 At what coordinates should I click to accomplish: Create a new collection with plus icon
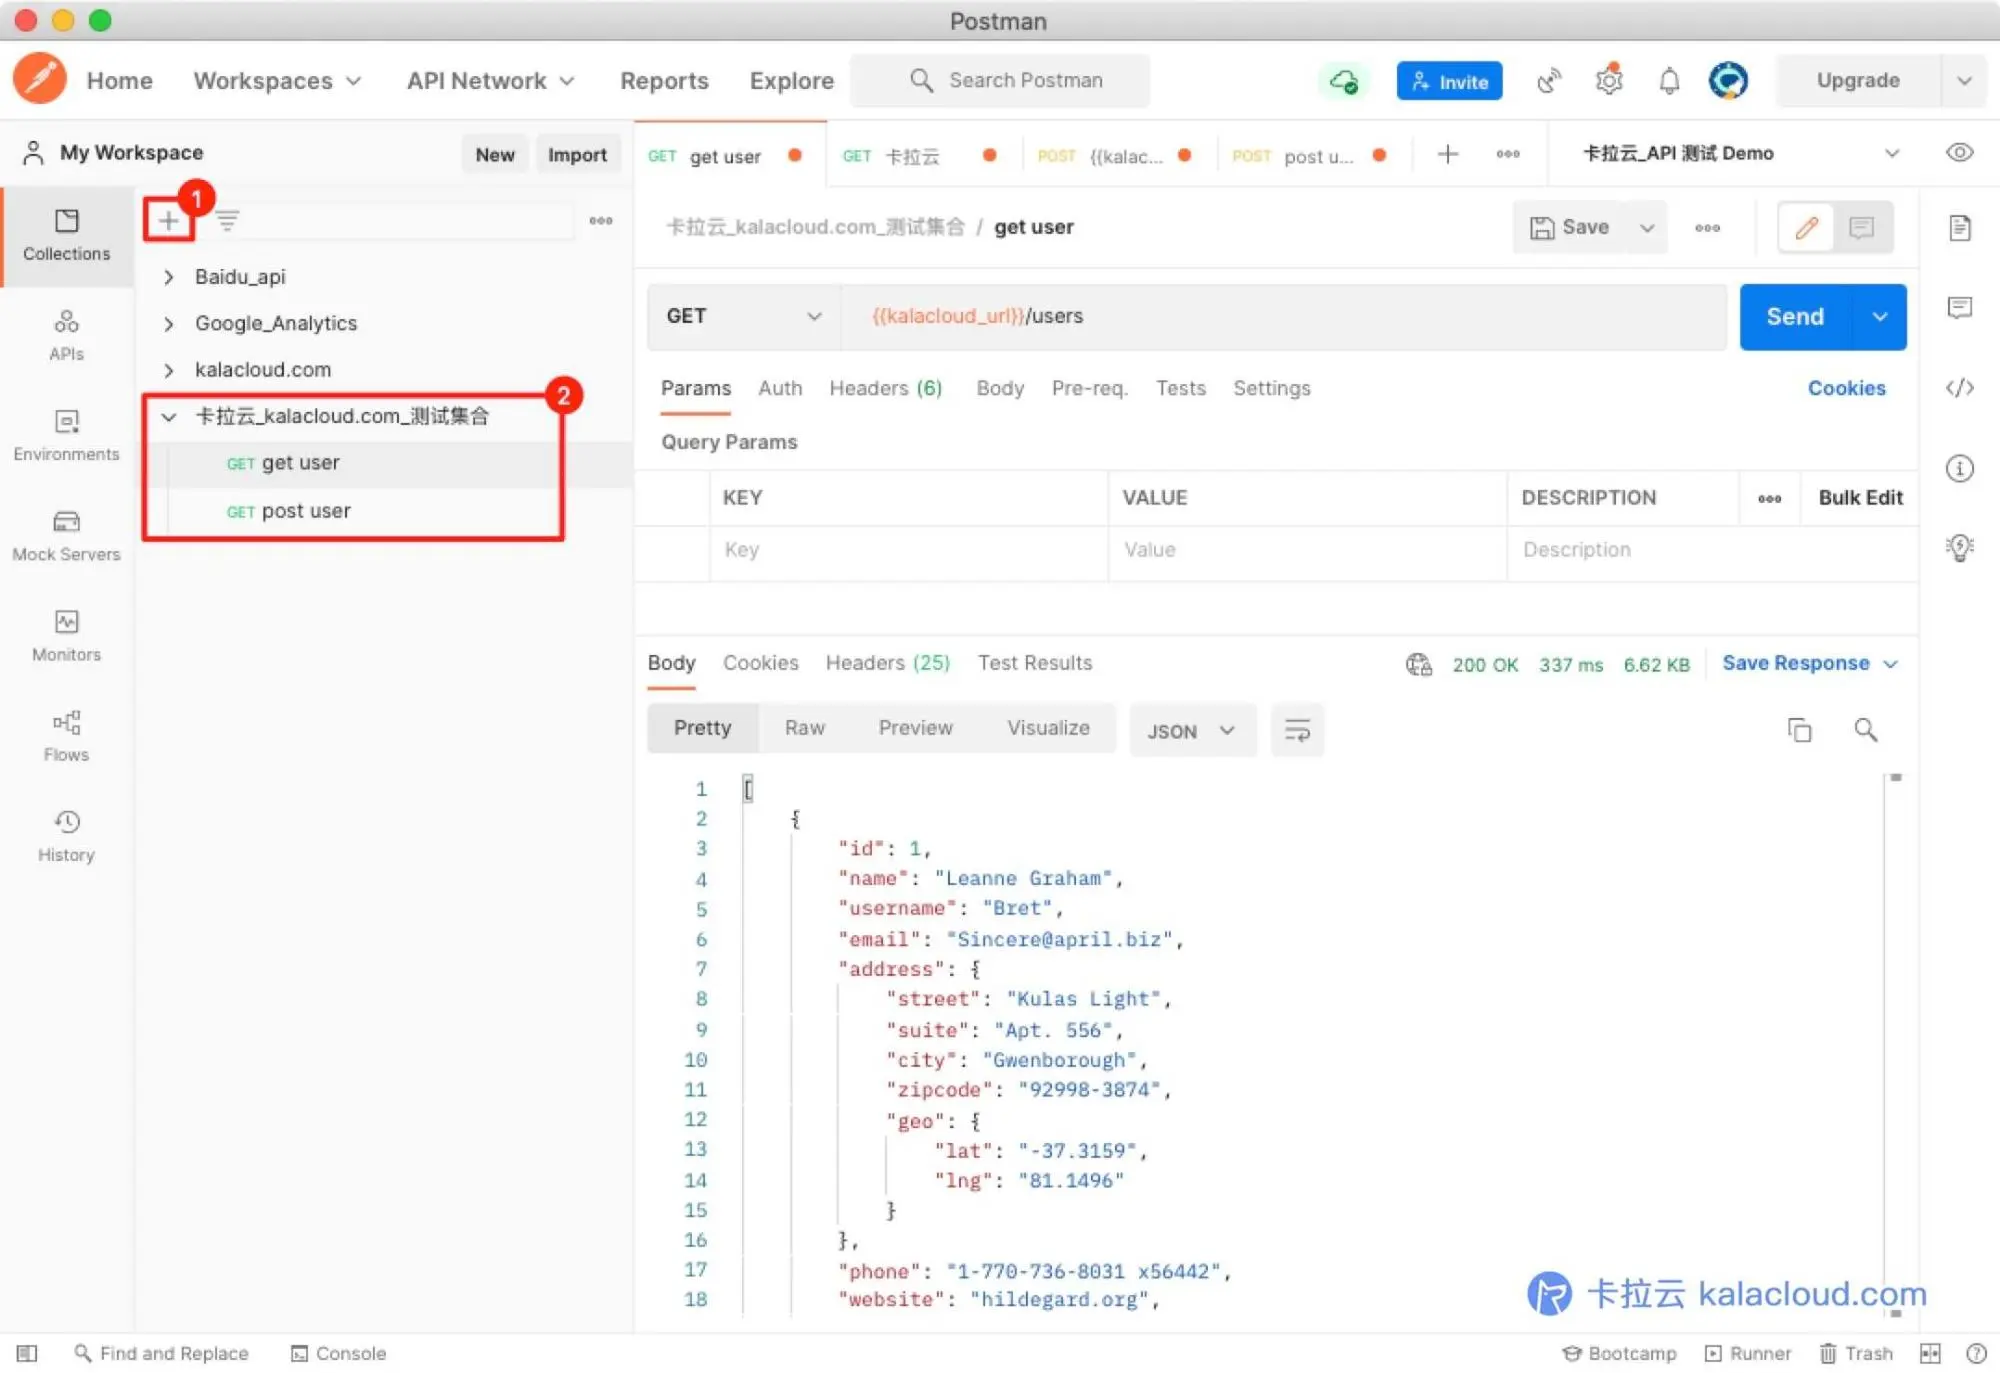pyautogui.click(x=168, y=220)
